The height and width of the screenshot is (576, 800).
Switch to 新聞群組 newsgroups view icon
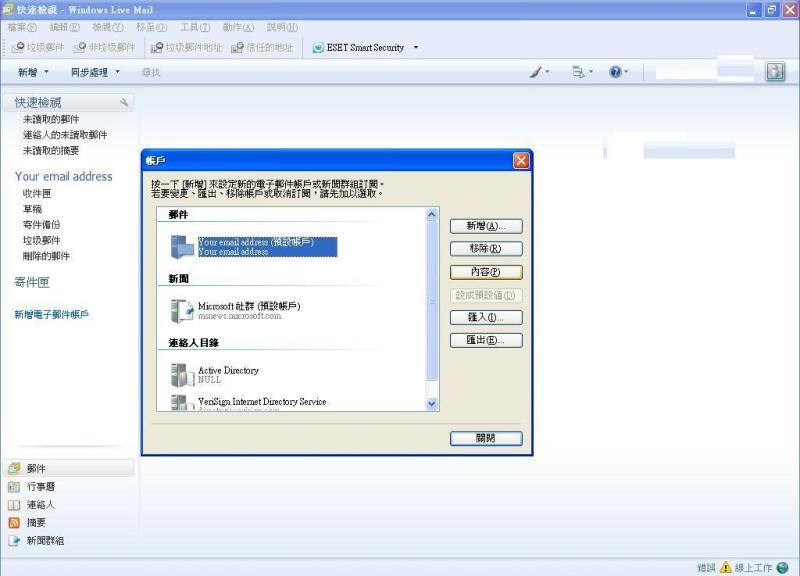[x=14, y=541]
